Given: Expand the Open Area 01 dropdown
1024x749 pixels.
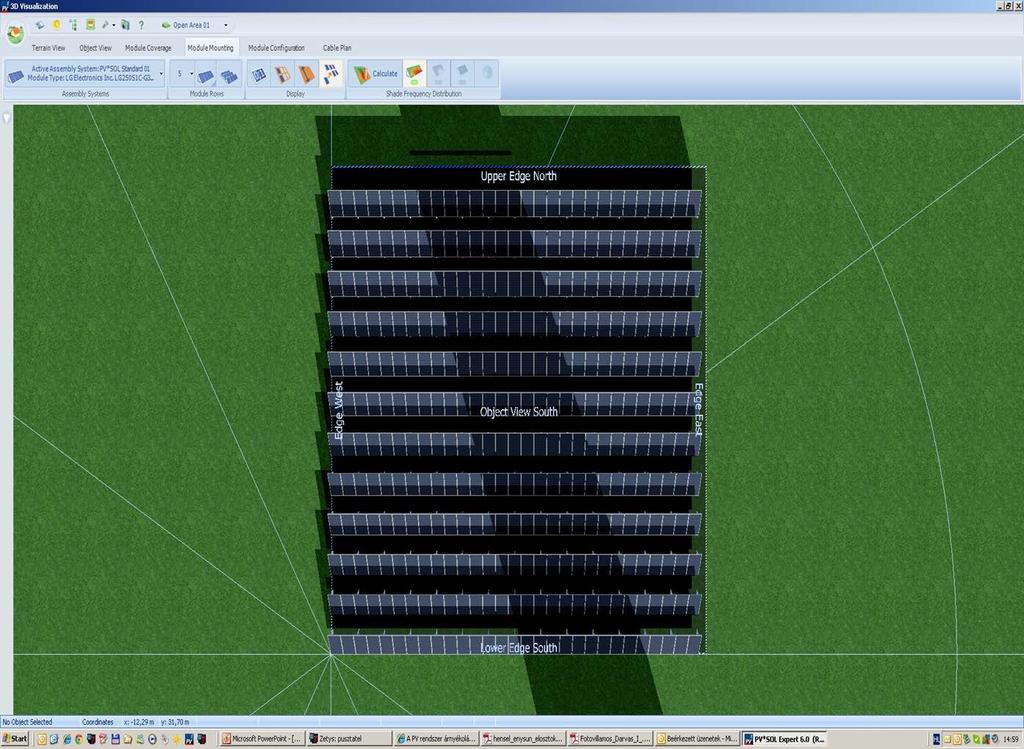Looking at the screenshot, I should point(226,25).
